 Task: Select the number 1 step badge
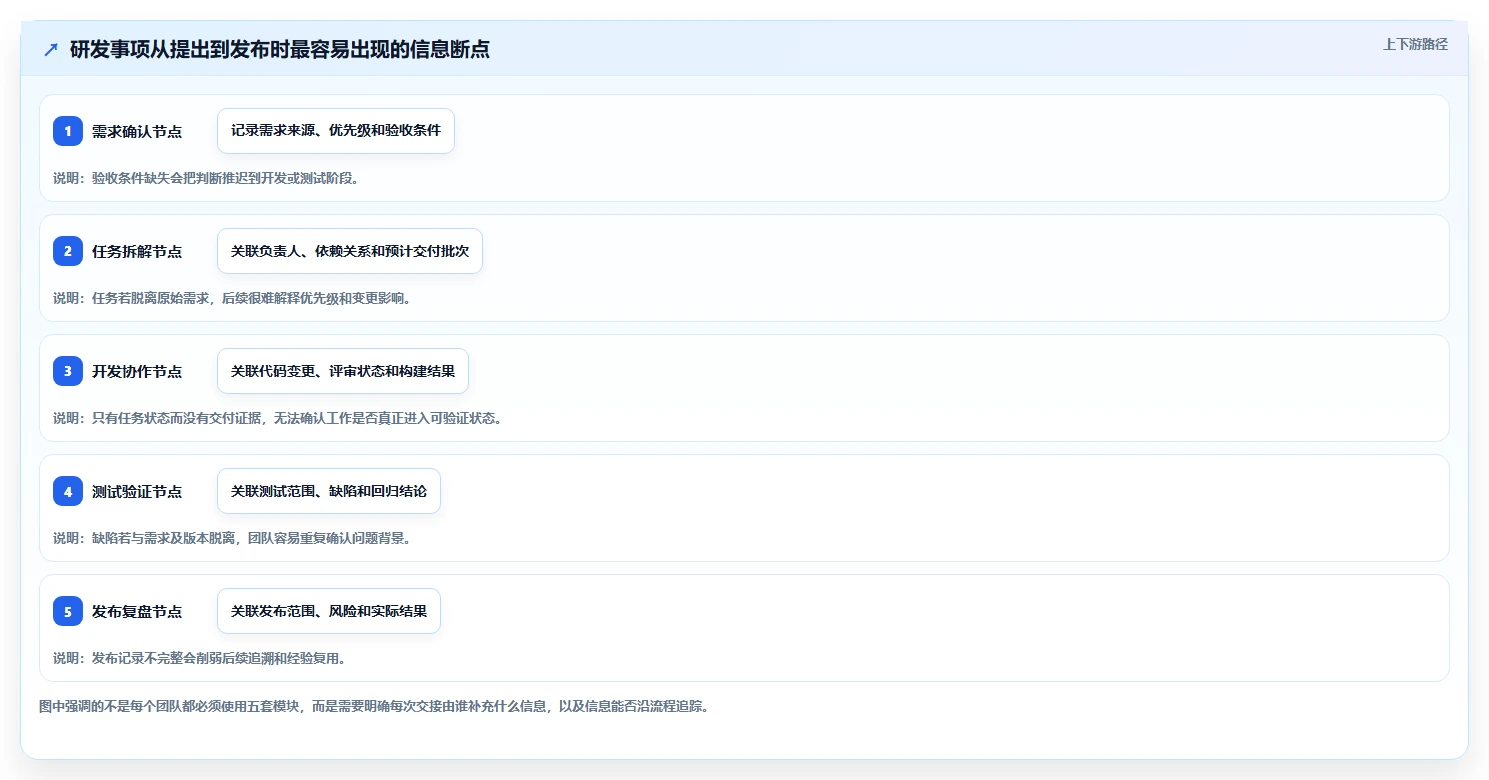coord(68,131)
